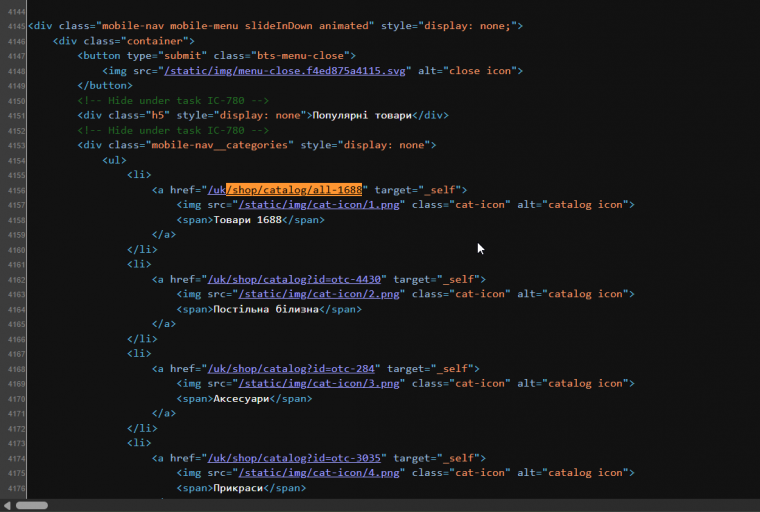760x512 pixels.
Task: Follow the cat-icon/4.png source link
Action: point(319,473)
